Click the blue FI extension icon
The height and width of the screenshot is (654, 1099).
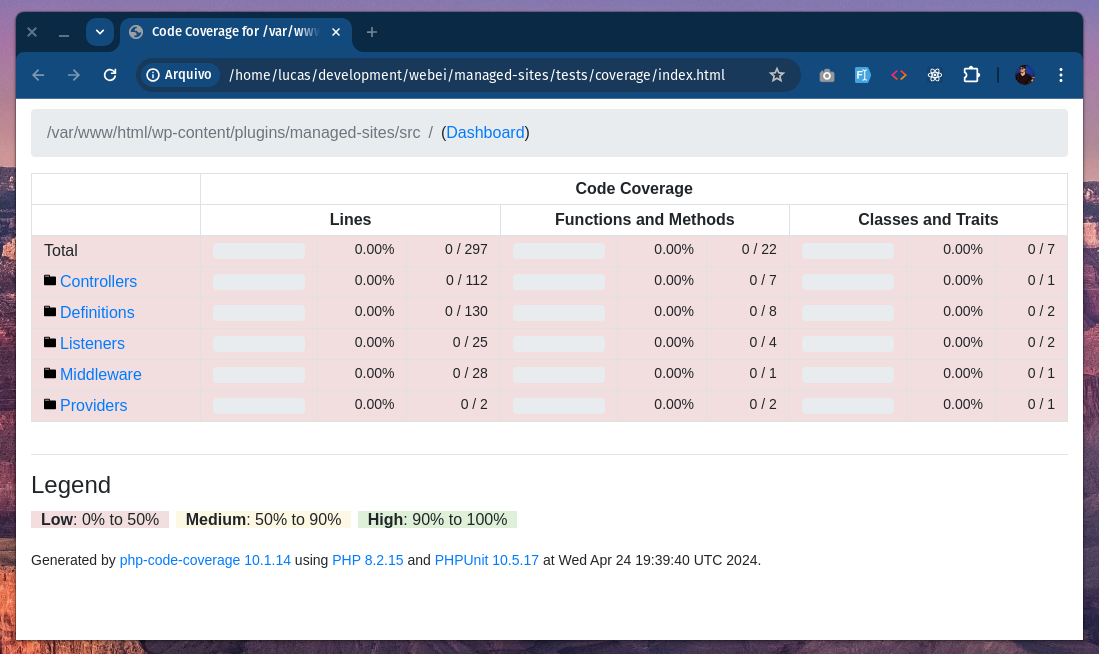point(863,75)
